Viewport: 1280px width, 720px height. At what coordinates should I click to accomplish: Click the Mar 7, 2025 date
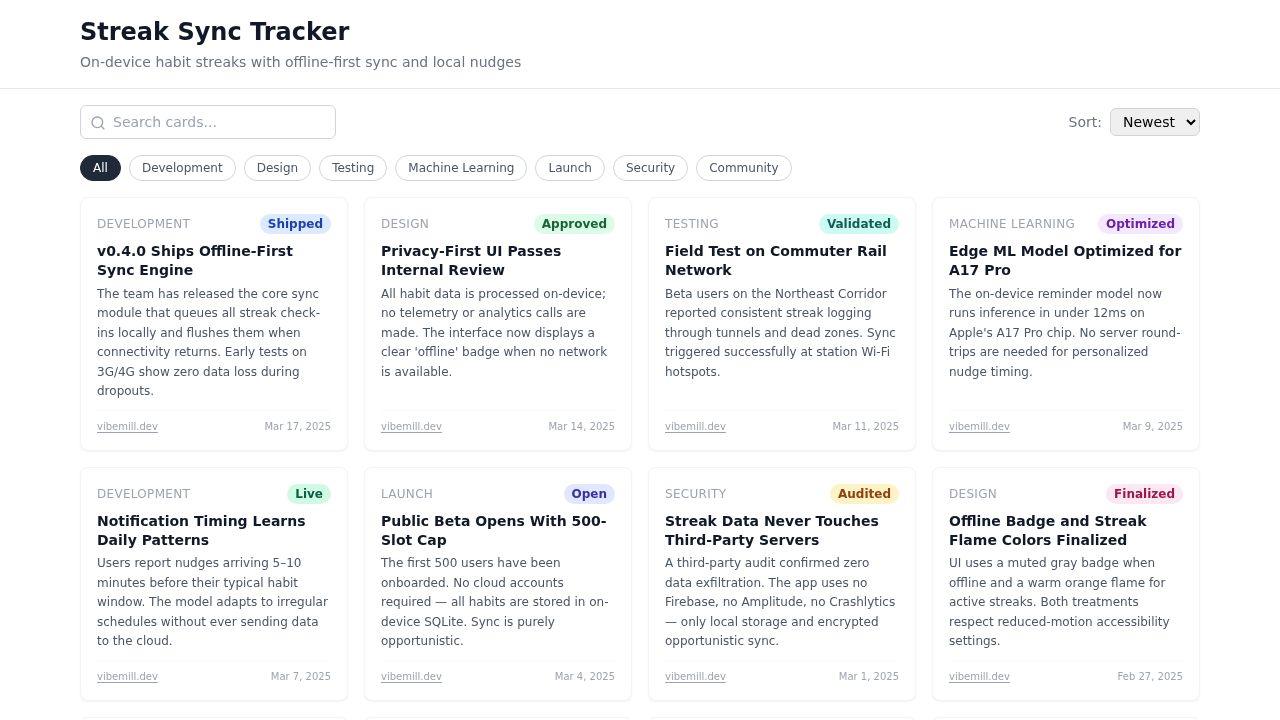click(300, 677)
